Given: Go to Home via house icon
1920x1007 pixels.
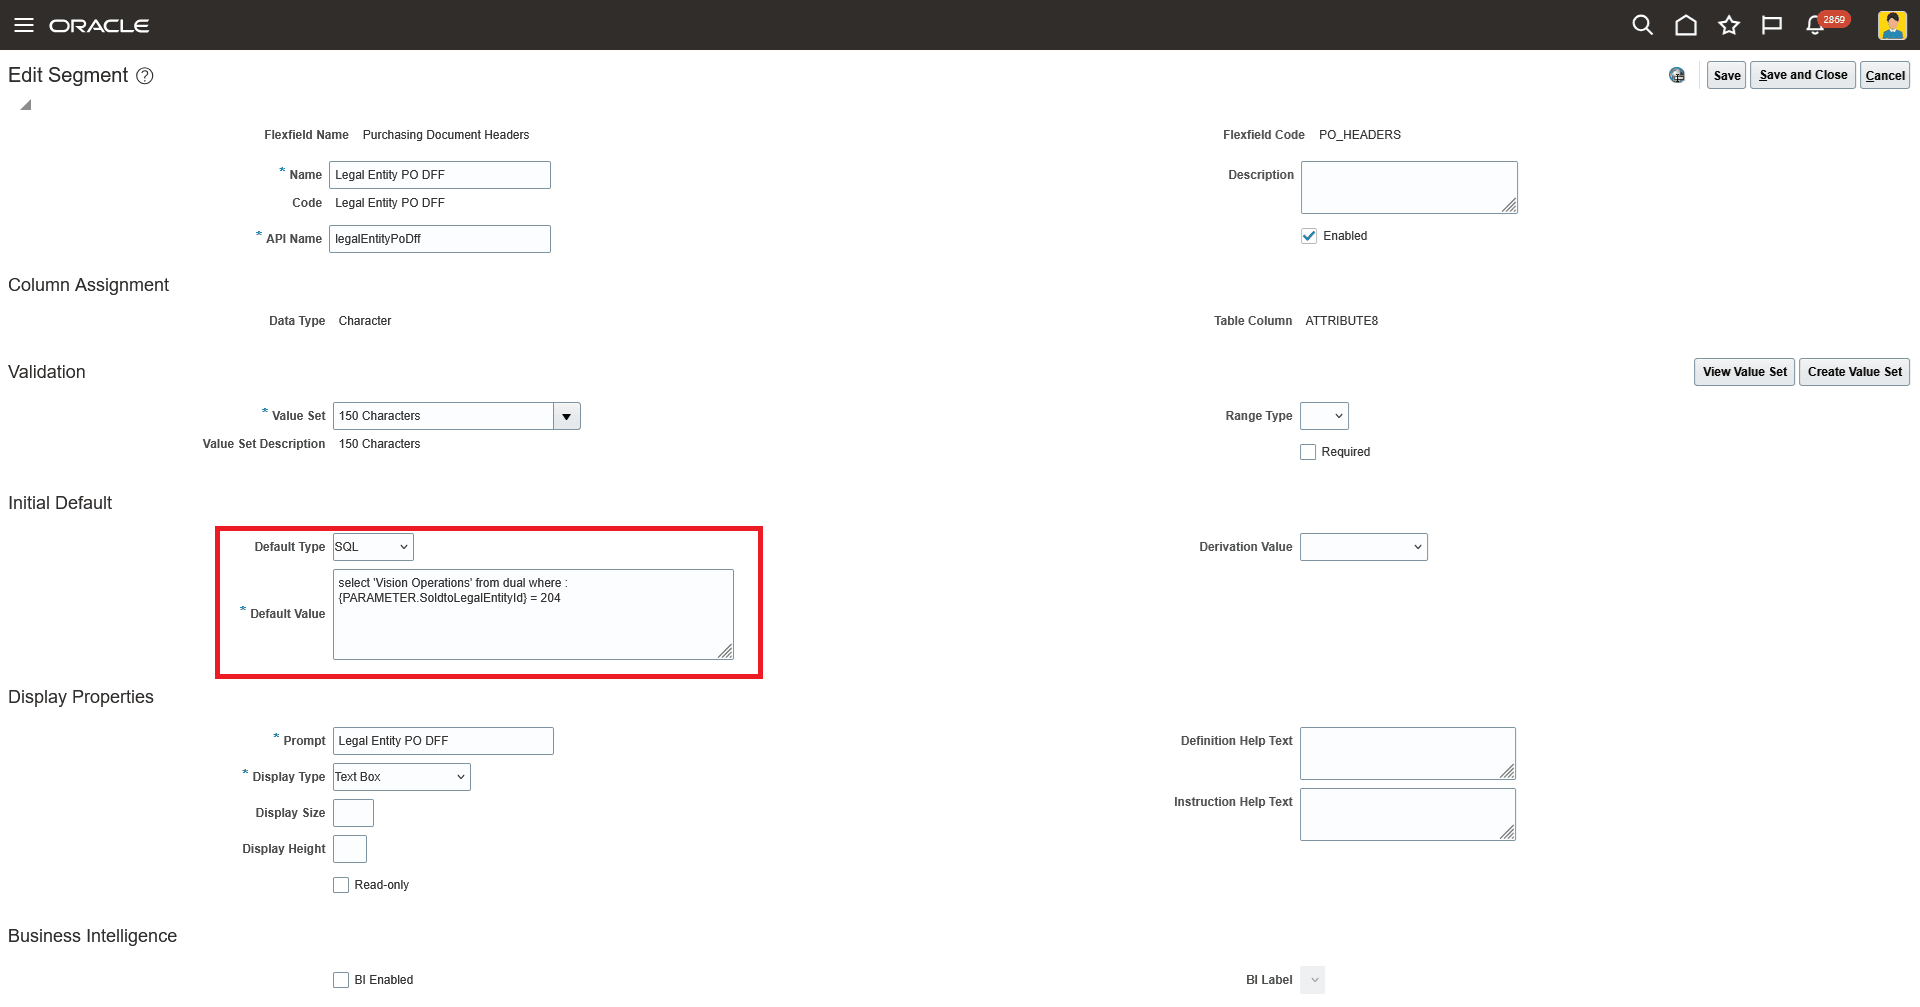Looking at the screenshot, I should 1686,25.
